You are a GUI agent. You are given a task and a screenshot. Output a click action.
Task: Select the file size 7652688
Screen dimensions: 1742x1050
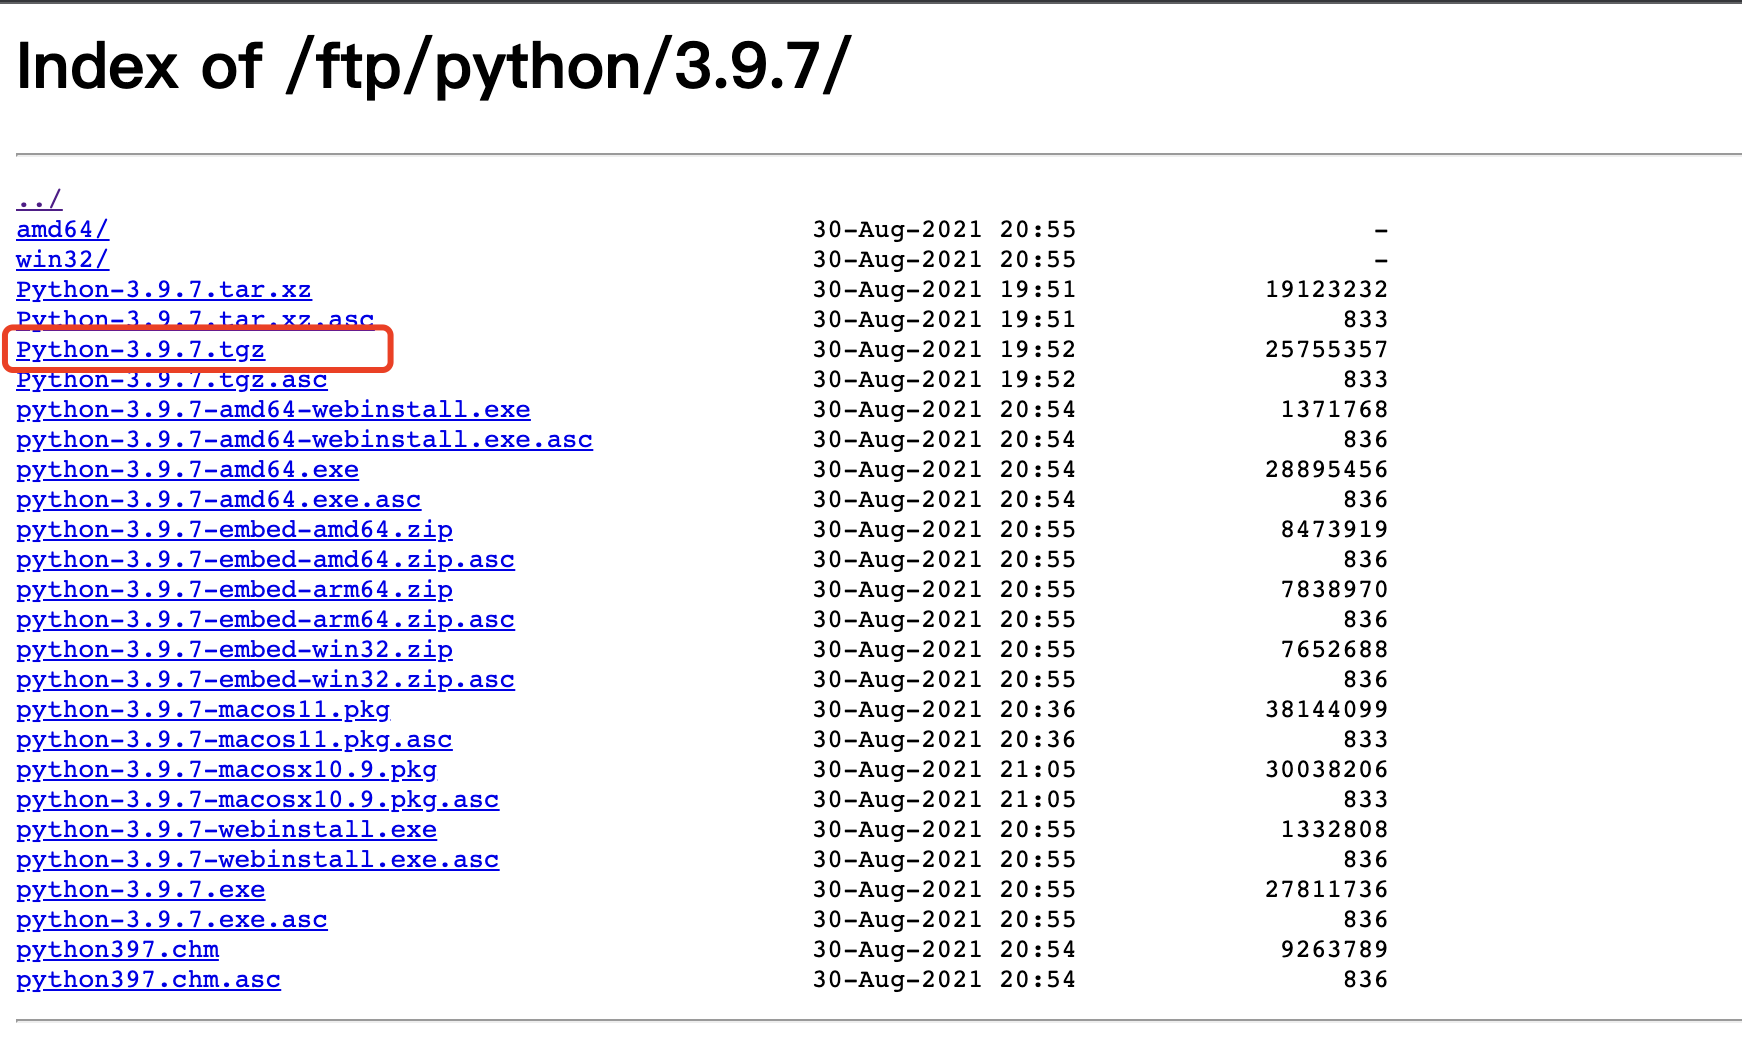pyautogui.click(x=1334, y=649)
